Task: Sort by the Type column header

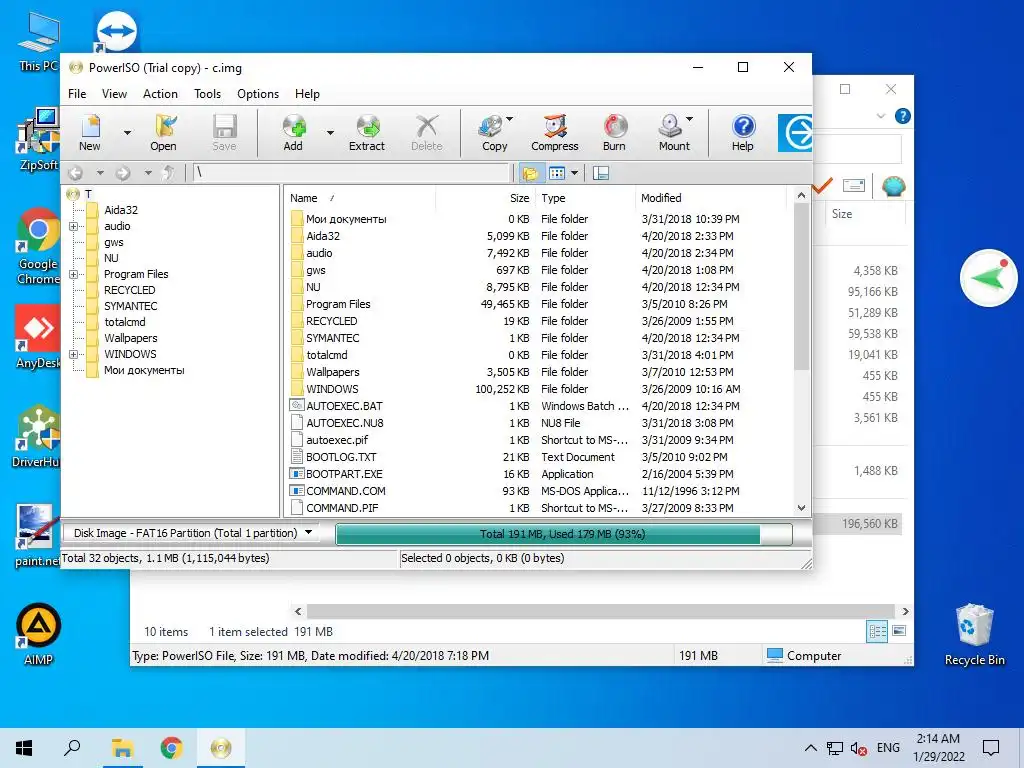Action: 586,198
